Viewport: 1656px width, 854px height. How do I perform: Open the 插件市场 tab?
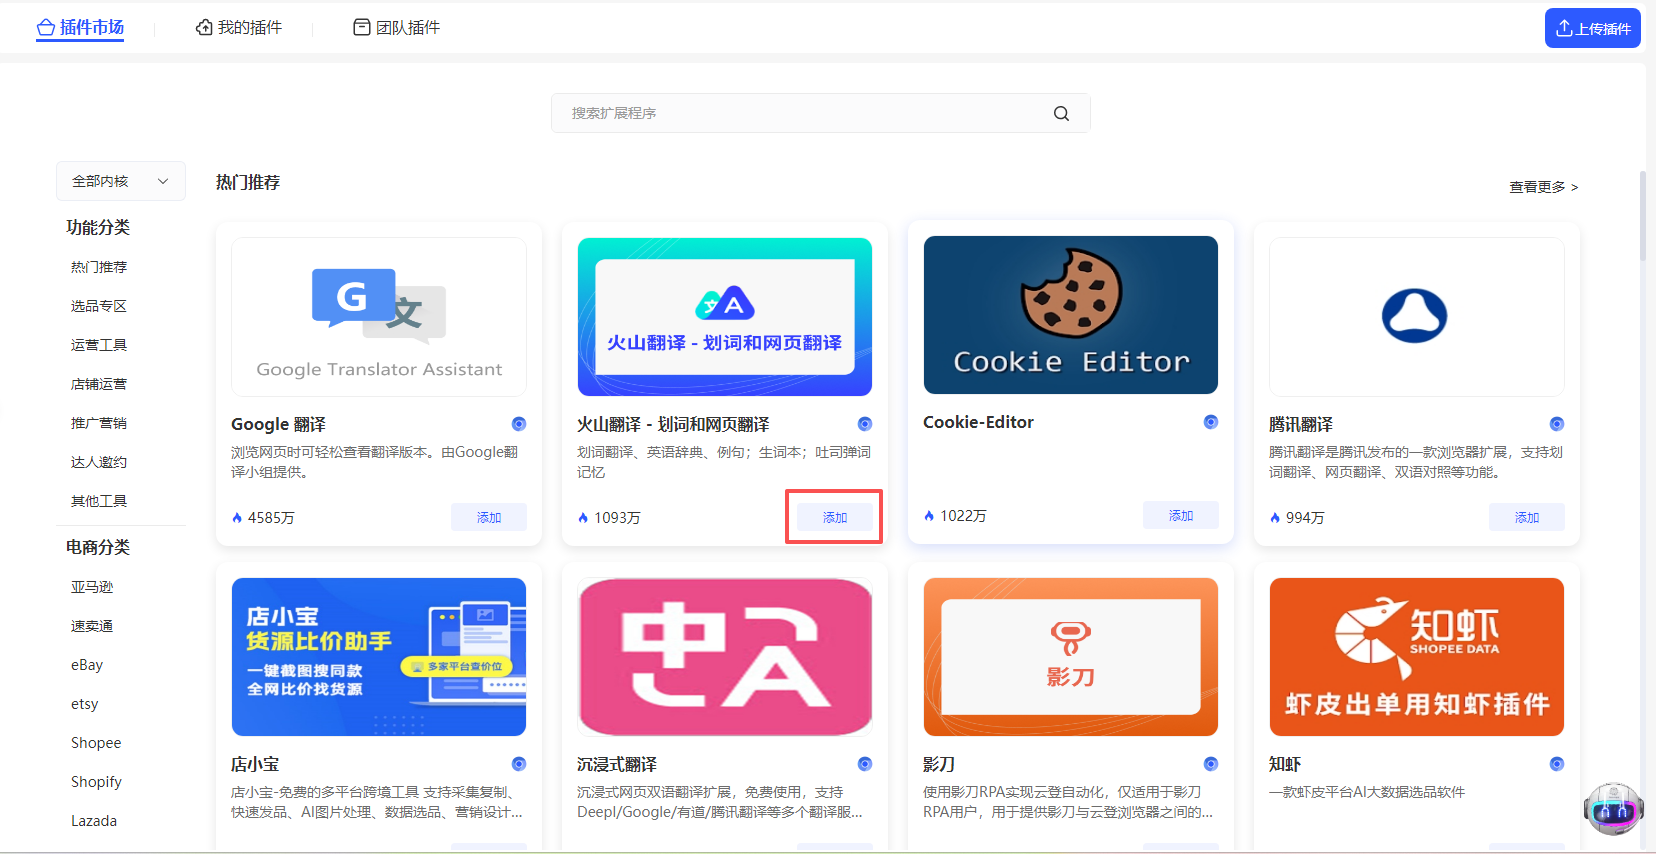tap(80, 27)
